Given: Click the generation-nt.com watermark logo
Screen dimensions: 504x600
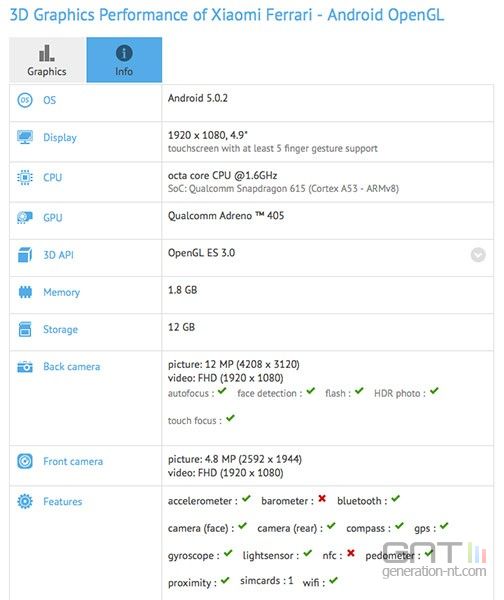Looking at the screenshot, I should click(434, 560).
